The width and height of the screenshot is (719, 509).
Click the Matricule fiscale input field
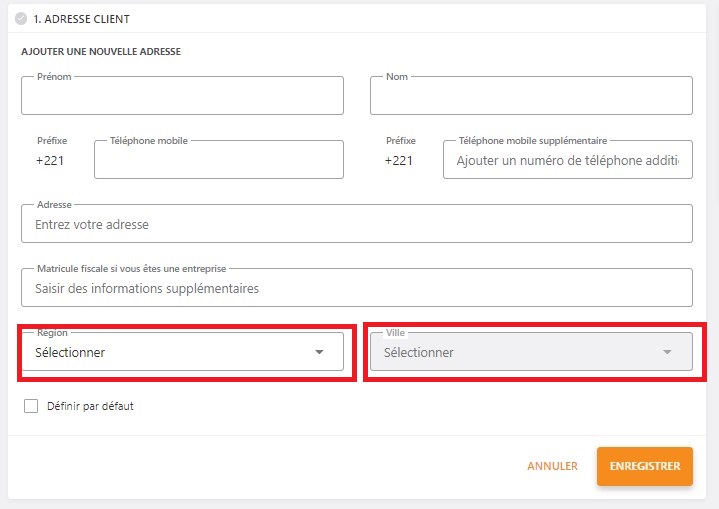pos(357,288)
